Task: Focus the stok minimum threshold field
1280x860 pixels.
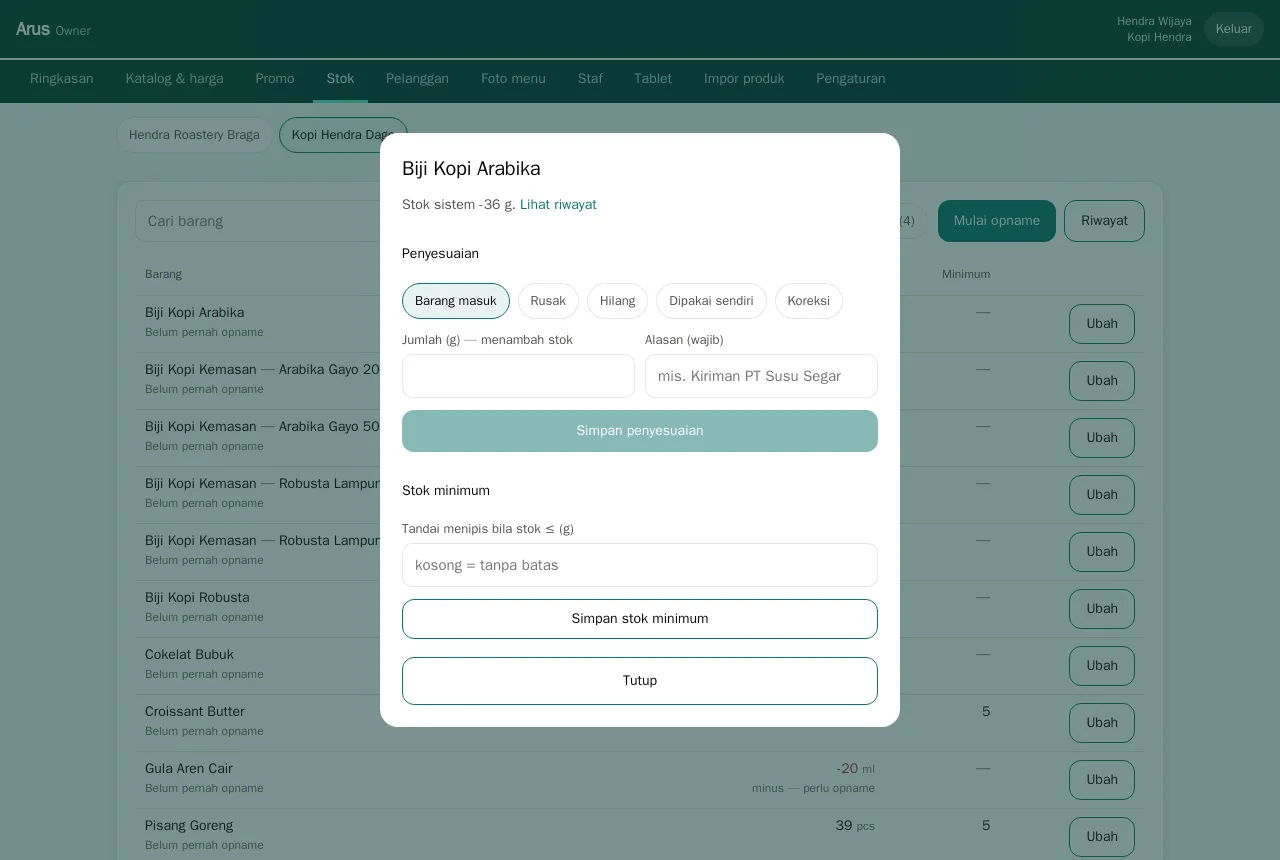Action: pos(640,565)
